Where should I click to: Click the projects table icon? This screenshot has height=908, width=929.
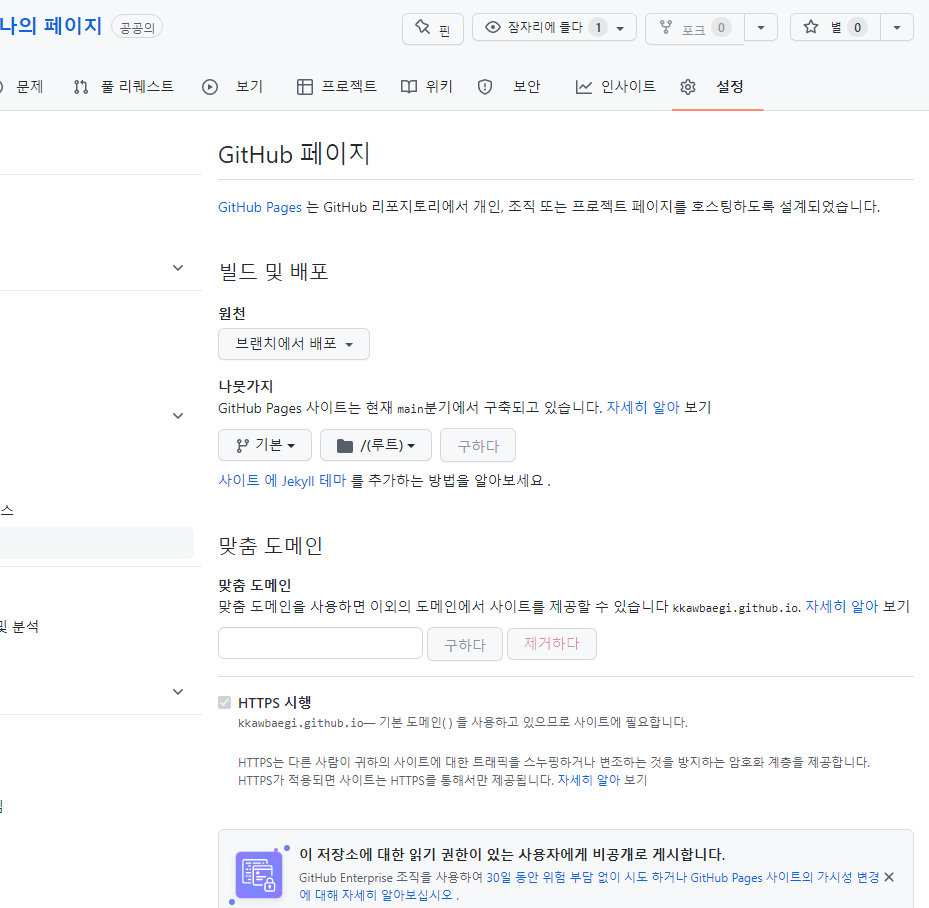305,87
